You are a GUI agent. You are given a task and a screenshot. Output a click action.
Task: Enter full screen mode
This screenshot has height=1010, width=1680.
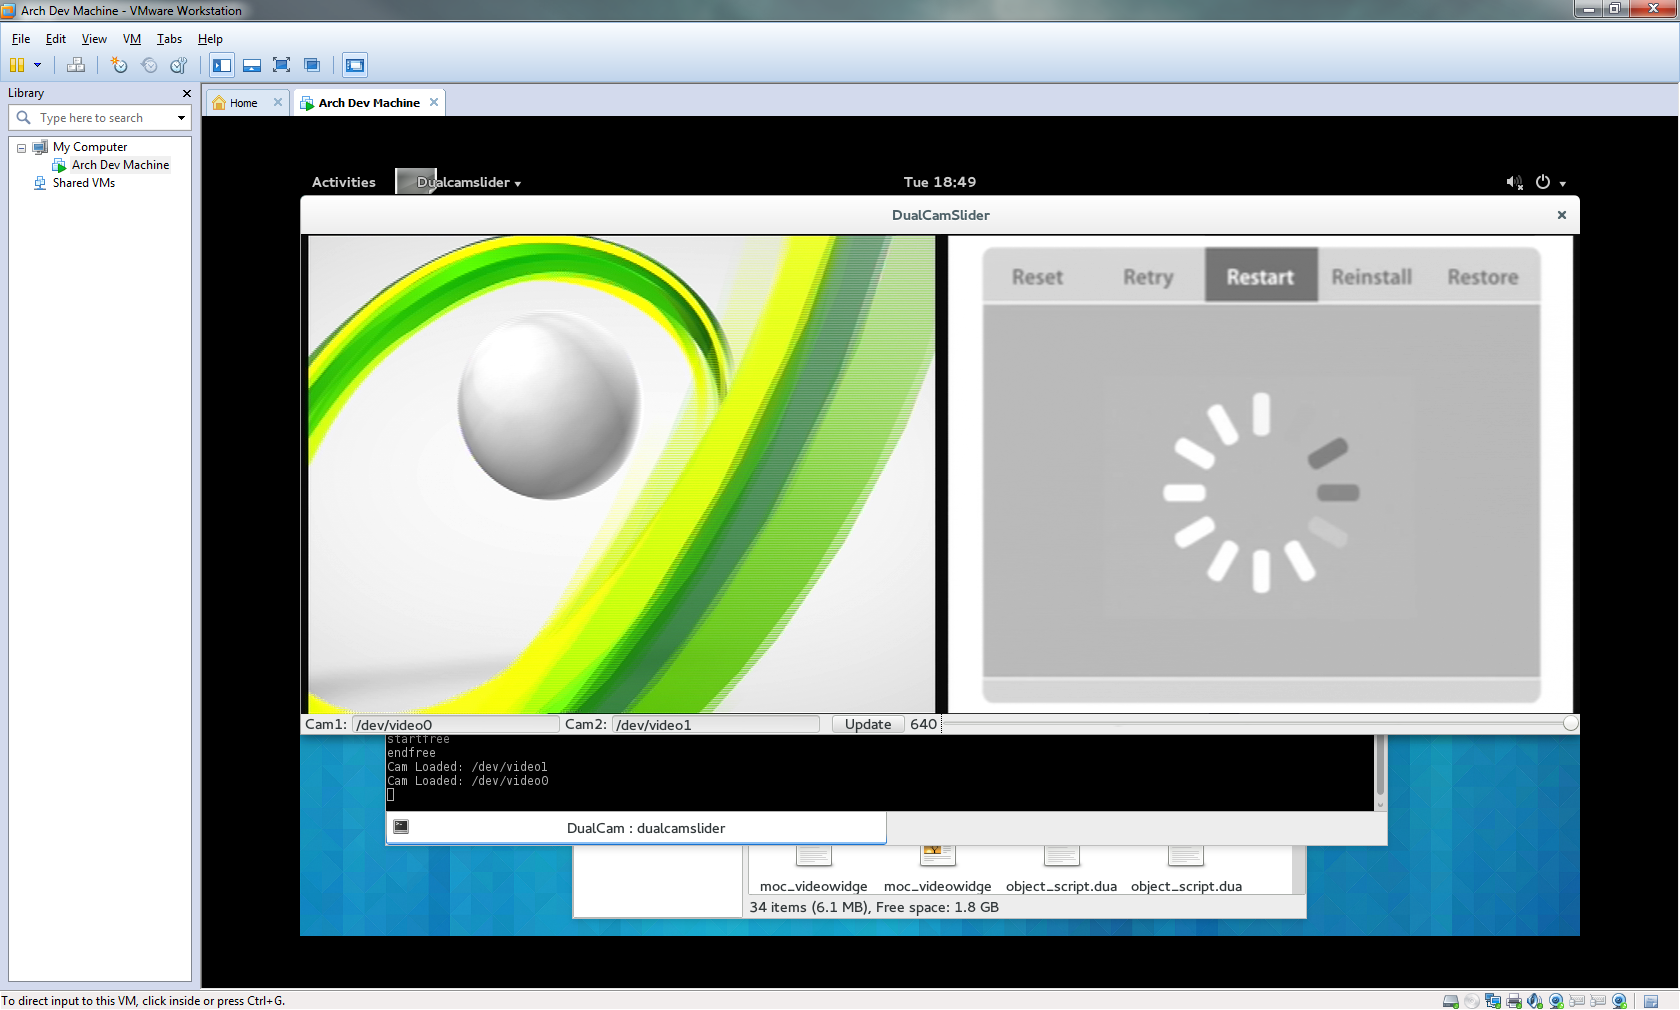[x=282, y=66]
